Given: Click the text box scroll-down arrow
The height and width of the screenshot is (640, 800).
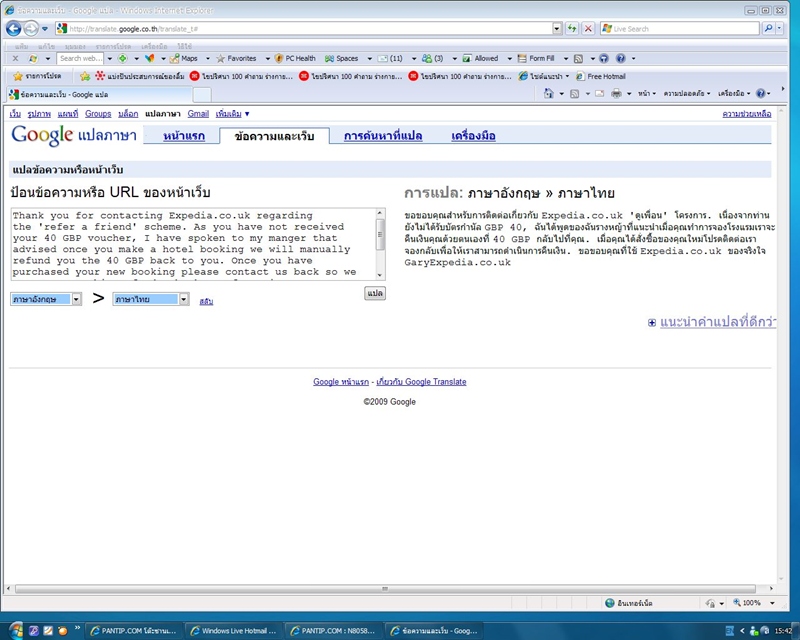Looking at the screenshot, I should click(x=380, y=275).
